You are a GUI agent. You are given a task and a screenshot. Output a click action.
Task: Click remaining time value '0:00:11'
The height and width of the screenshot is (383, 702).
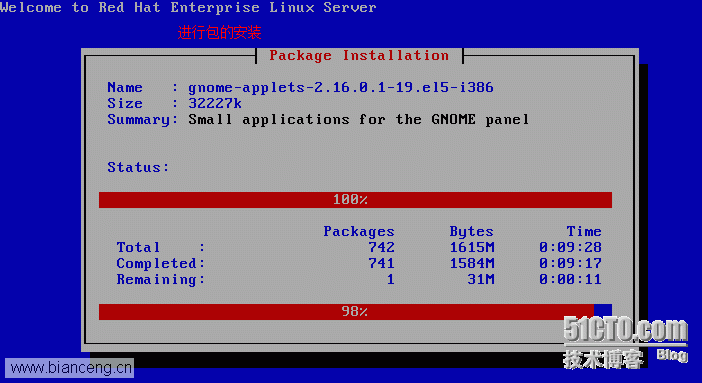(571, 280)
